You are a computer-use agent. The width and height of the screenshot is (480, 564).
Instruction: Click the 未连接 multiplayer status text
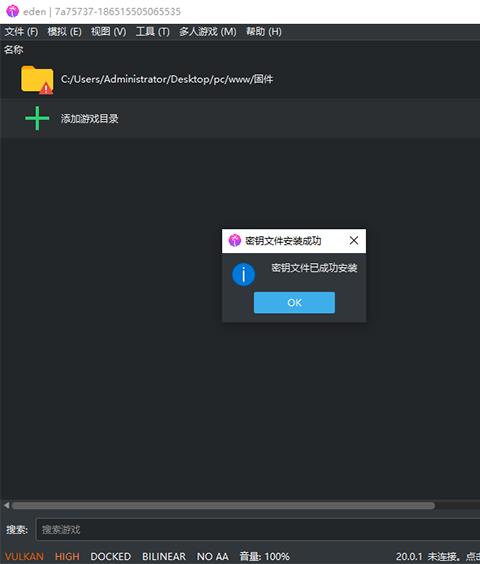[443, 557]
